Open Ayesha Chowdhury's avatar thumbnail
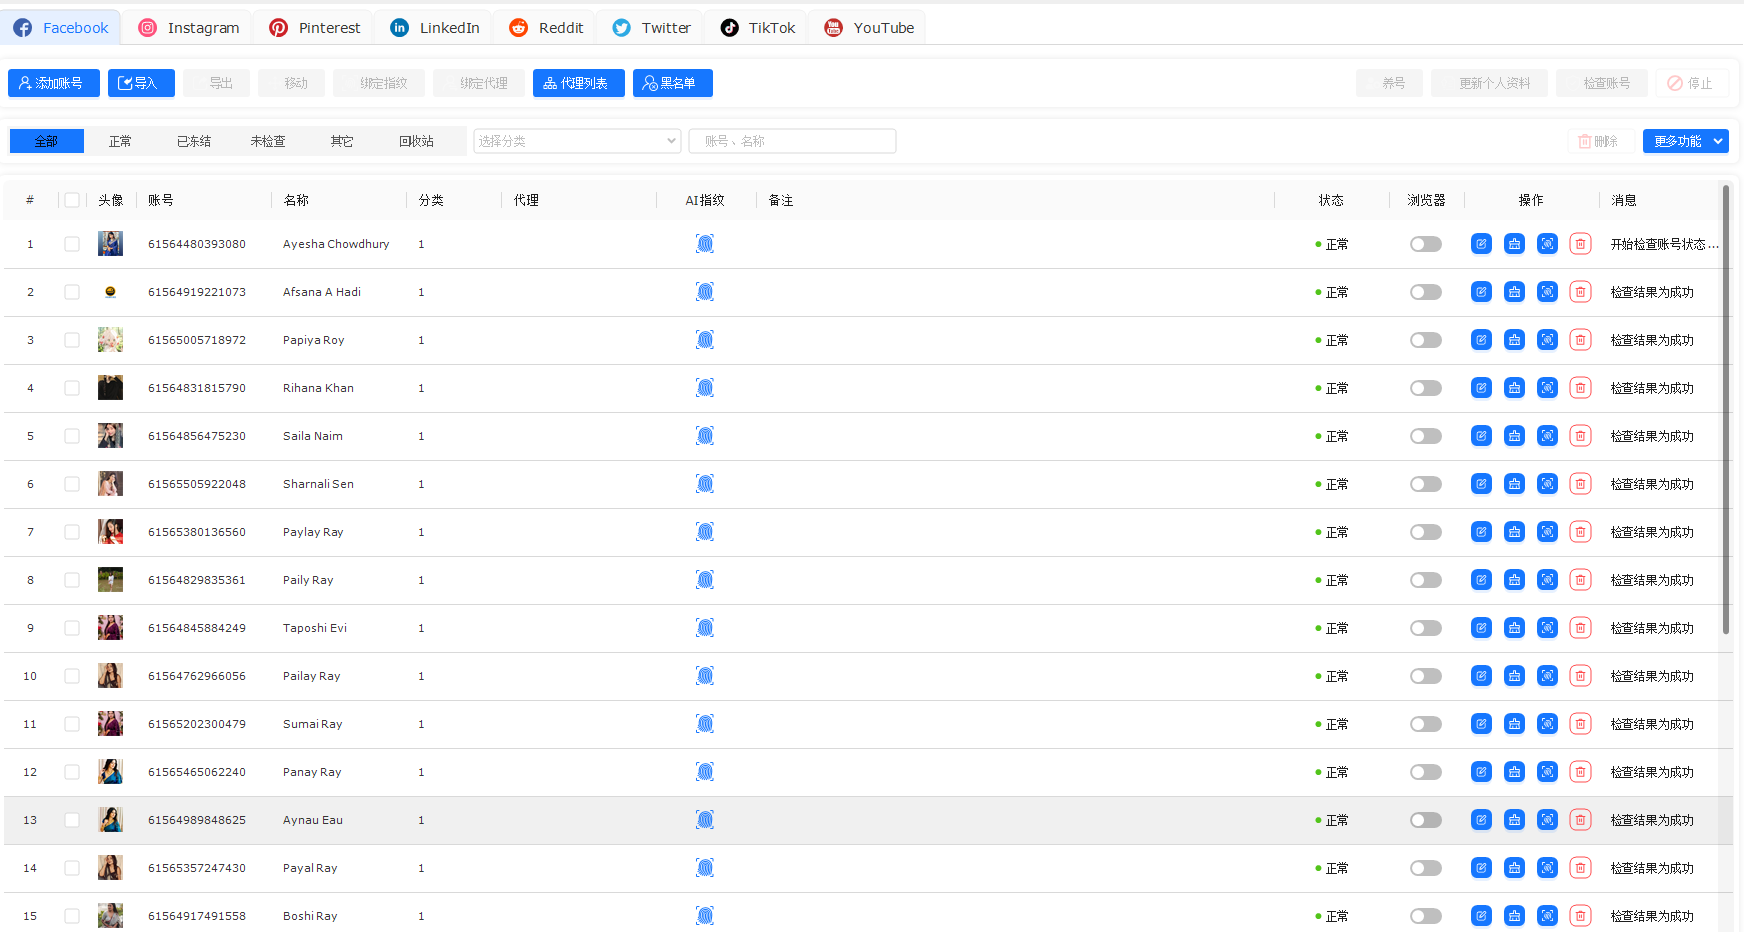This screenshot has height=932, width=1744. [110, 244]
